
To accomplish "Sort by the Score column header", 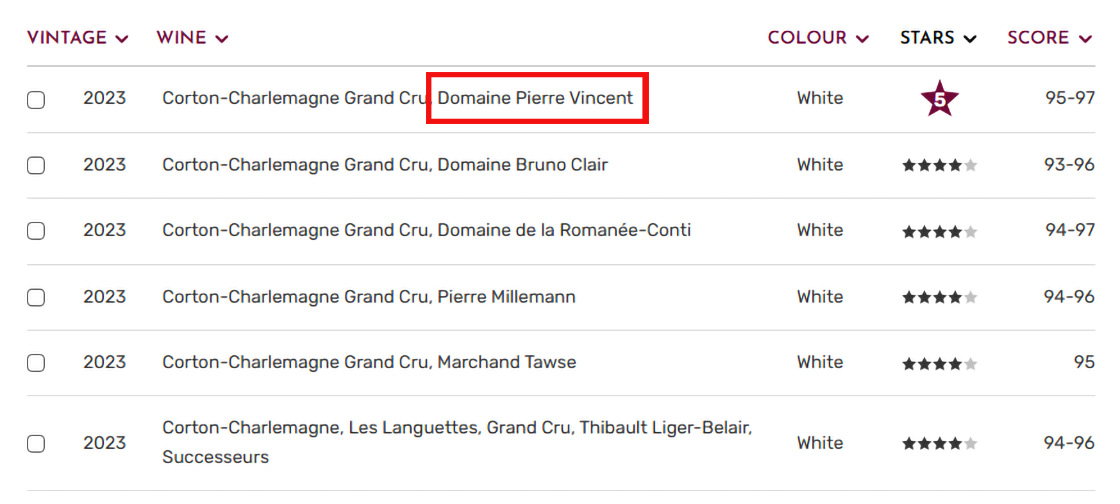I will click(x=1050, y=38).
